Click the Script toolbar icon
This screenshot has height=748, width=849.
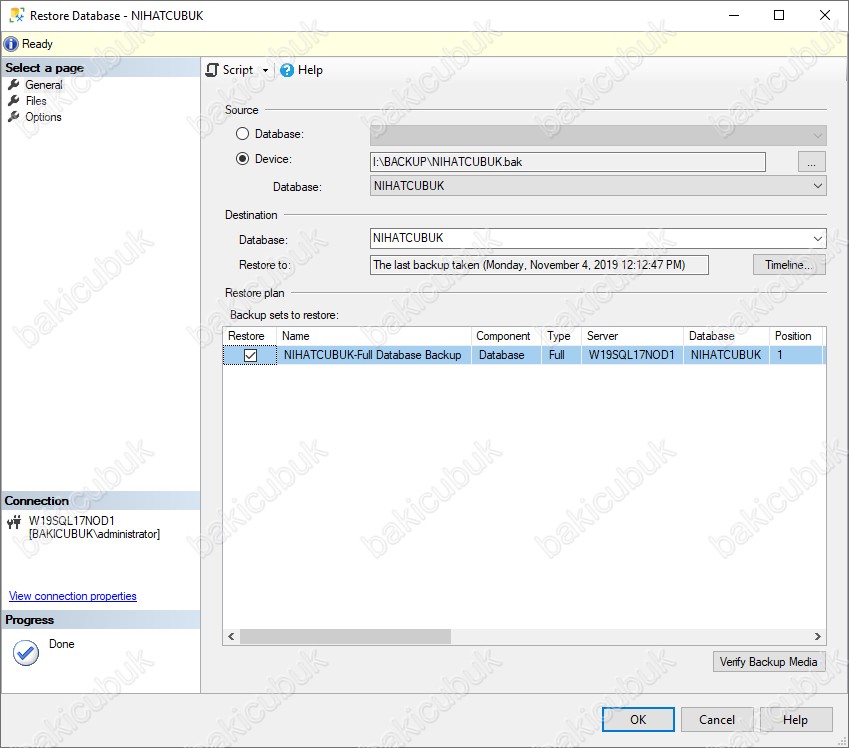(212, 70)
